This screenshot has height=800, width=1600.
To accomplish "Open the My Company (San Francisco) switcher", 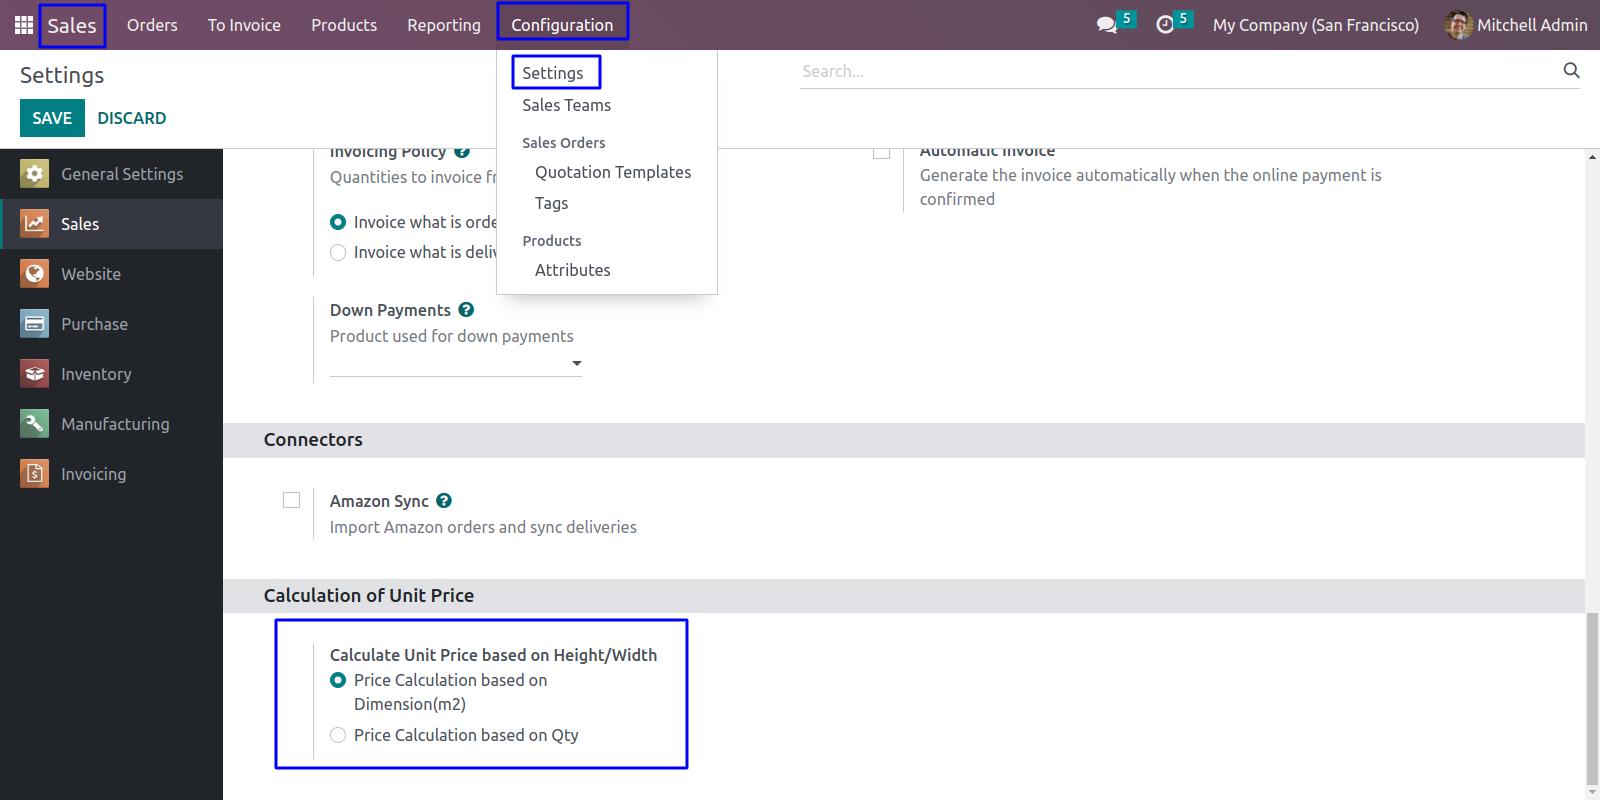I will tap(1315, 25).
